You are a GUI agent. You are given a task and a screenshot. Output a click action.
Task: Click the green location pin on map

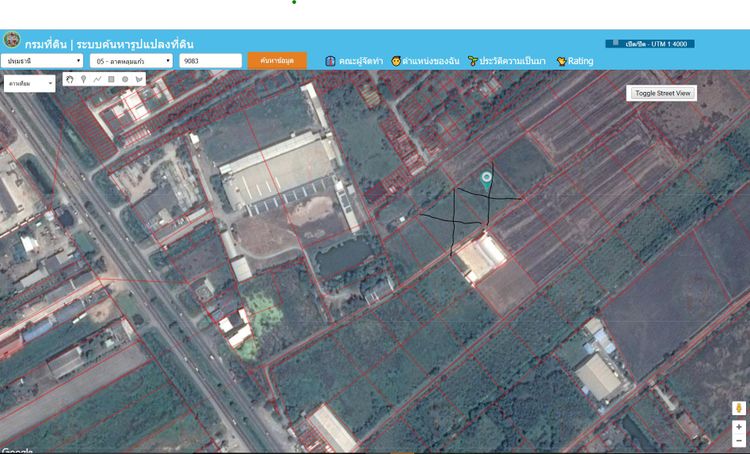pos(486,180)
